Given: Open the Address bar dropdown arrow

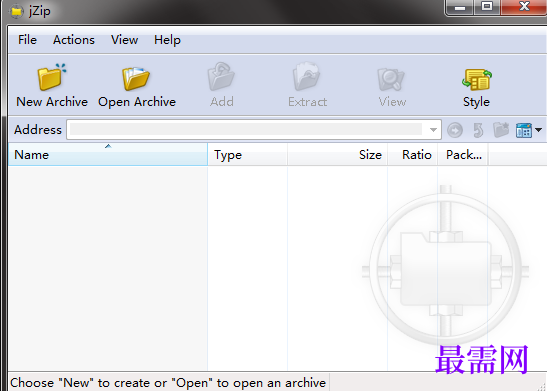Looking at the screenshot, I should 433,130.
